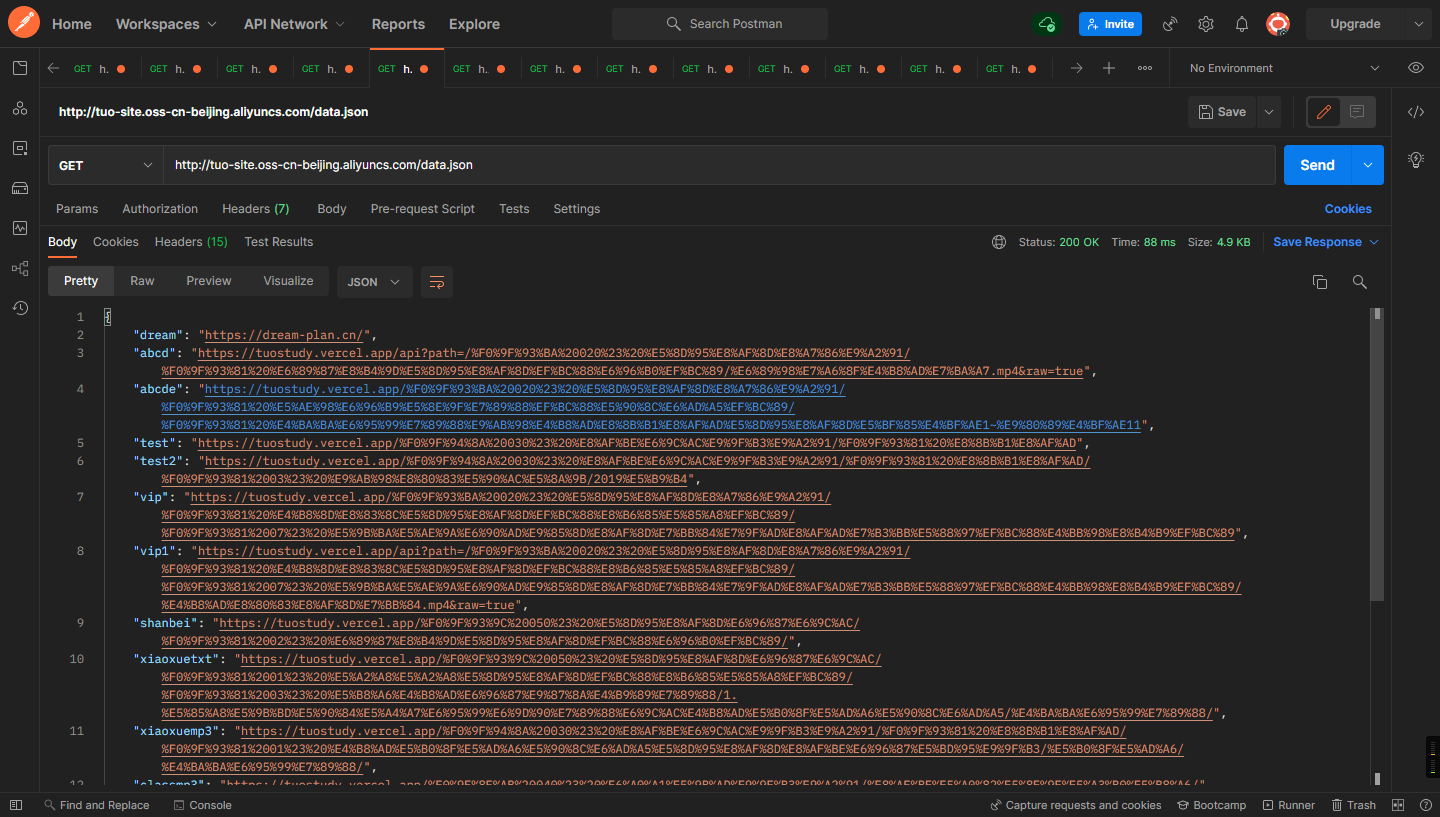Image resolution: width=1440 pixels, height=817 pixels.
Task: Open Environments panel in sidebar
Action: point(20,148)
